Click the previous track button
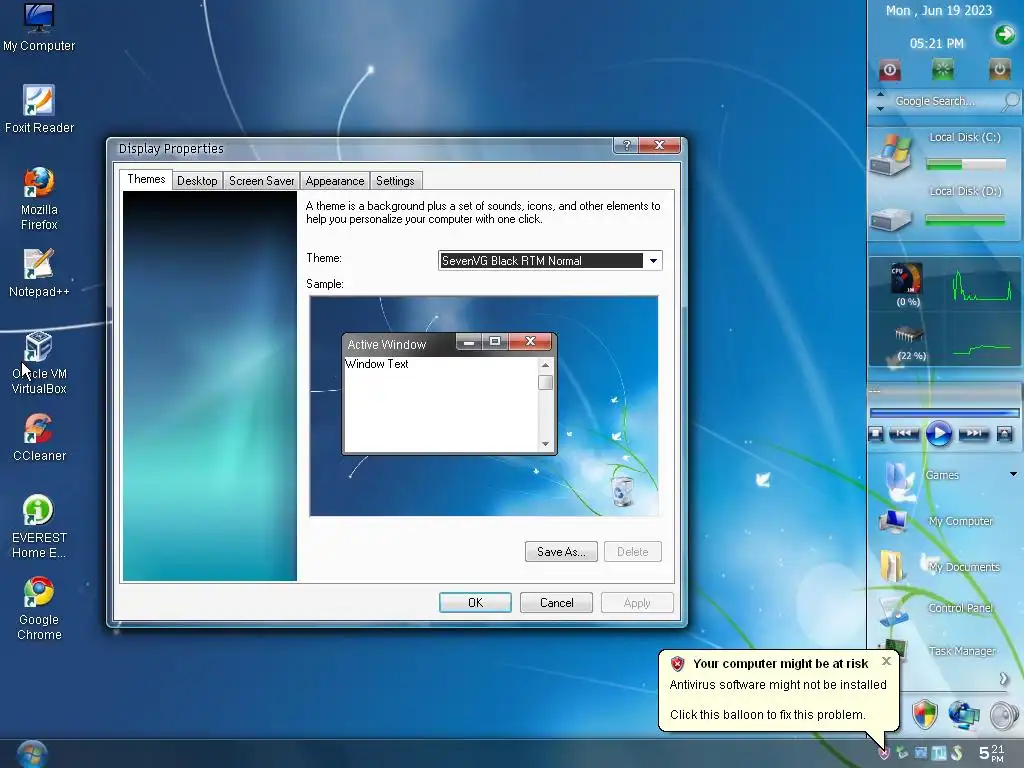 coord(904,433)
